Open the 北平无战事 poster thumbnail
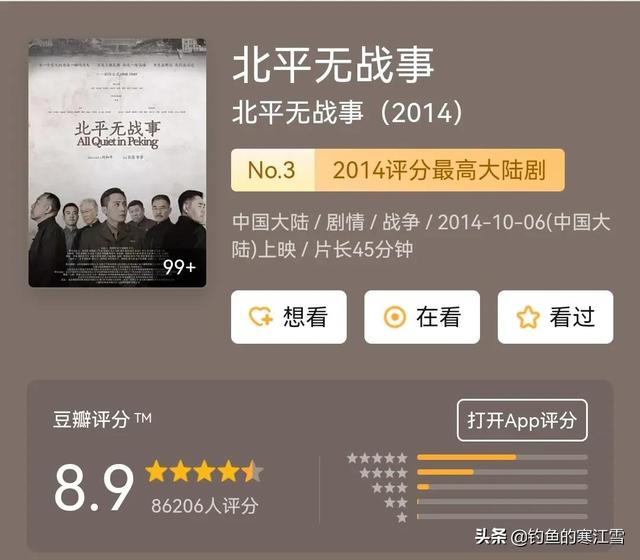This screenshot has height=560, width=640. (x=118, y=162)
